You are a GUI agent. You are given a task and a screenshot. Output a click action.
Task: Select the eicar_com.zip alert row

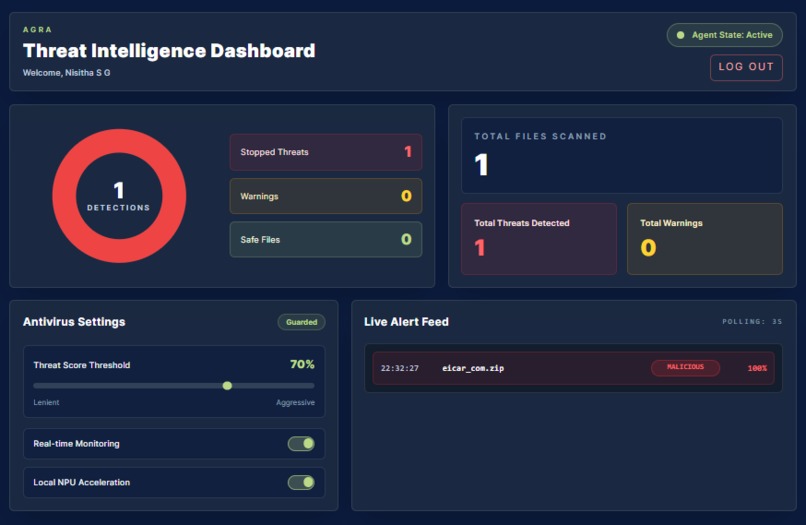[x=573, y=368]
